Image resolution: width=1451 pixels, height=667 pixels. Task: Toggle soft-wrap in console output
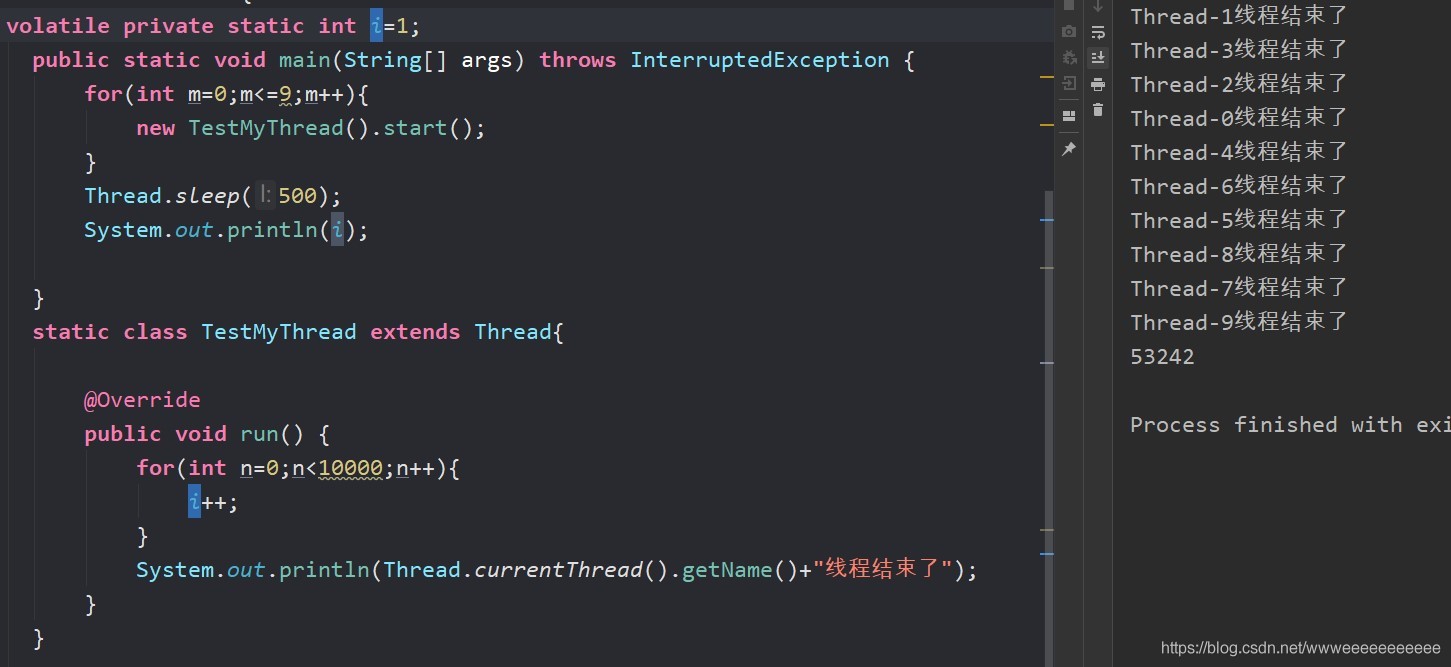coord(1098,31)
